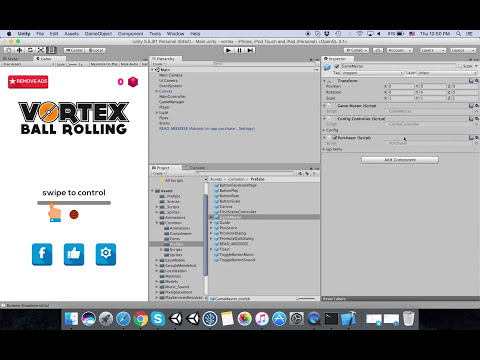Image resolution: width=480 pixels, height=360 pixels.
Task: Open the Window menu
Action: [175, 34]
